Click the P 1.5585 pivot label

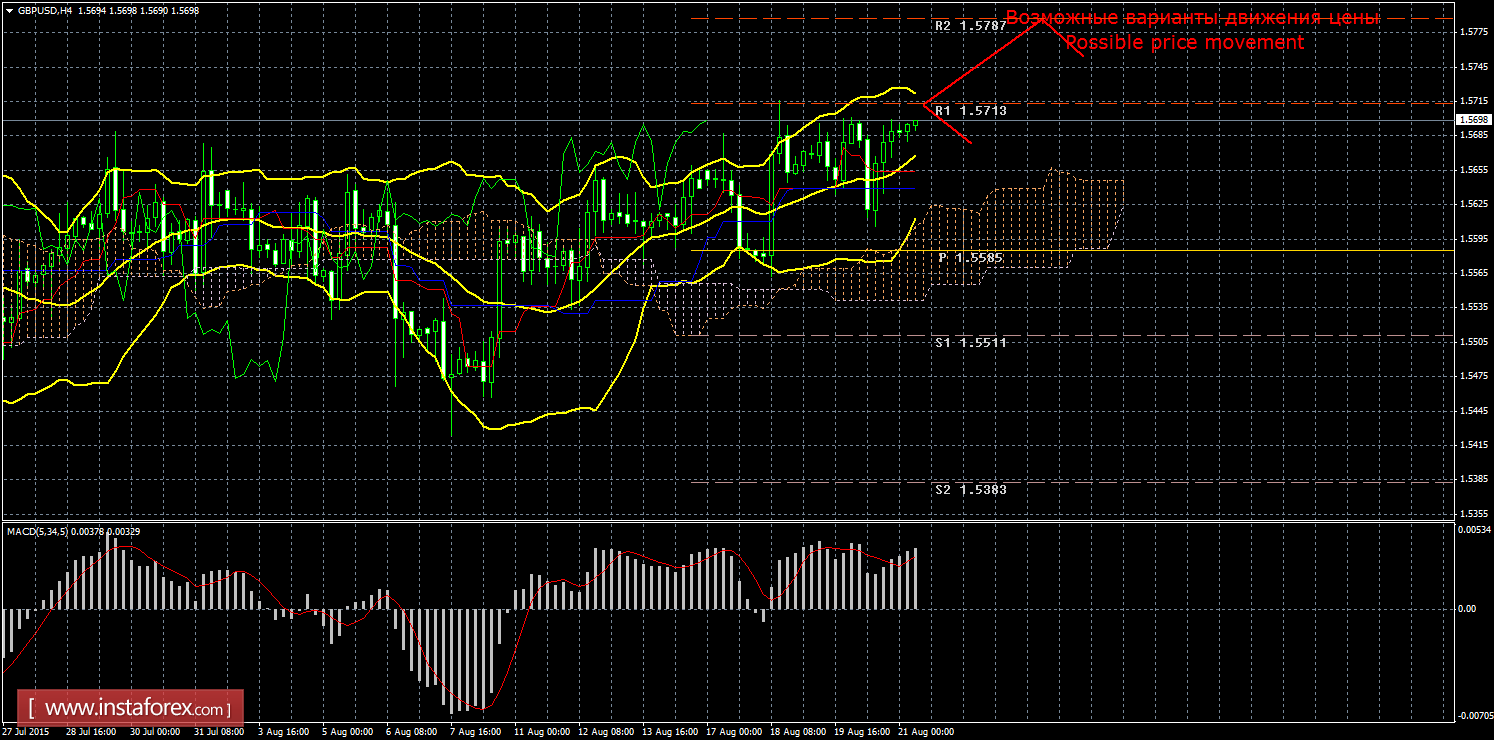click(x=970, y=257)
